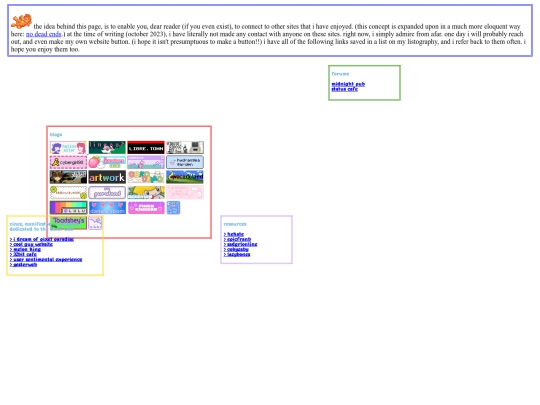Open the grayscale computer pixel badge

[x=185, y=148]
